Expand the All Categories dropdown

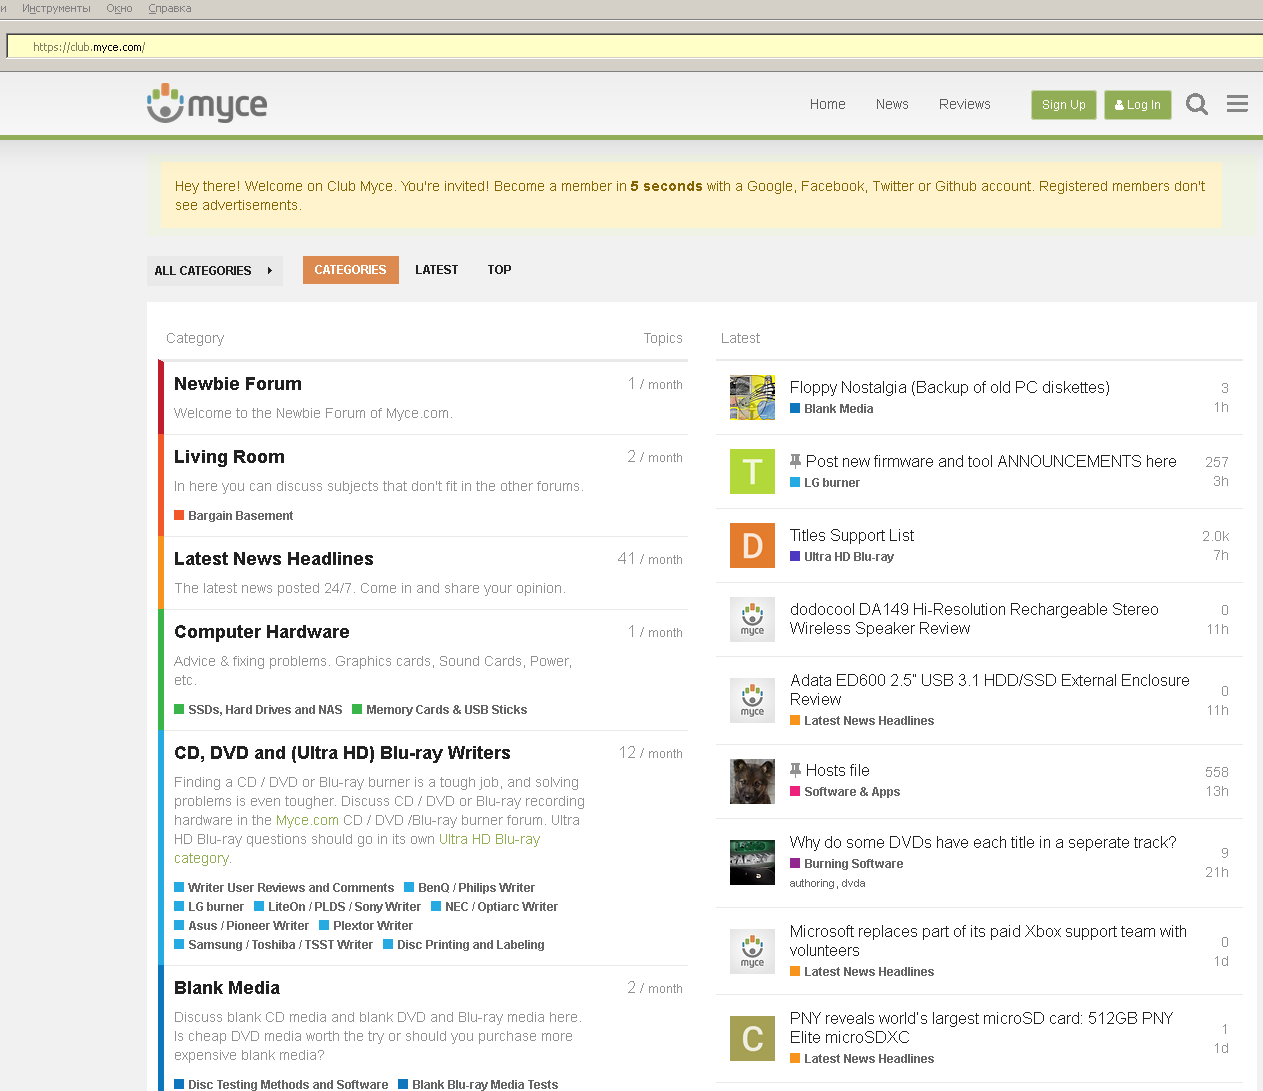click(214, 270)
